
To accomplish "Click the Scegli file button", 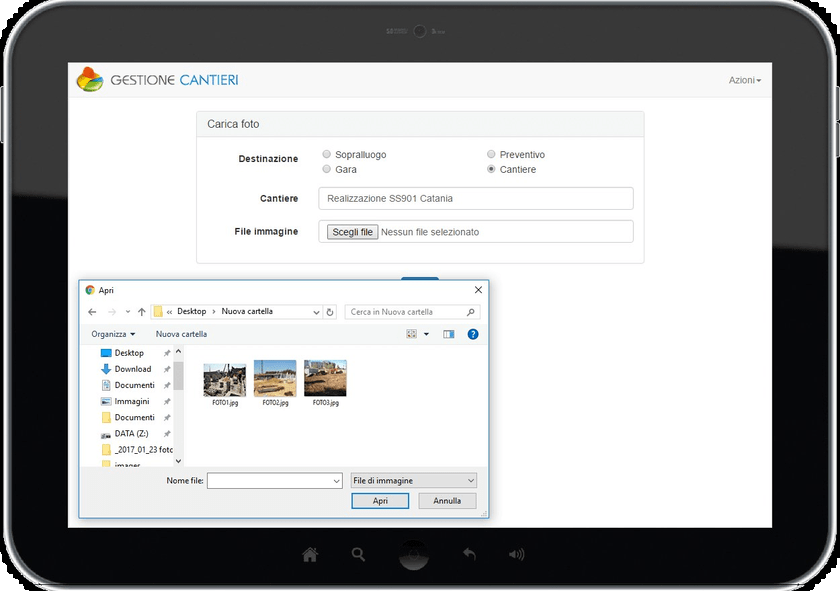I will point(353,232).
